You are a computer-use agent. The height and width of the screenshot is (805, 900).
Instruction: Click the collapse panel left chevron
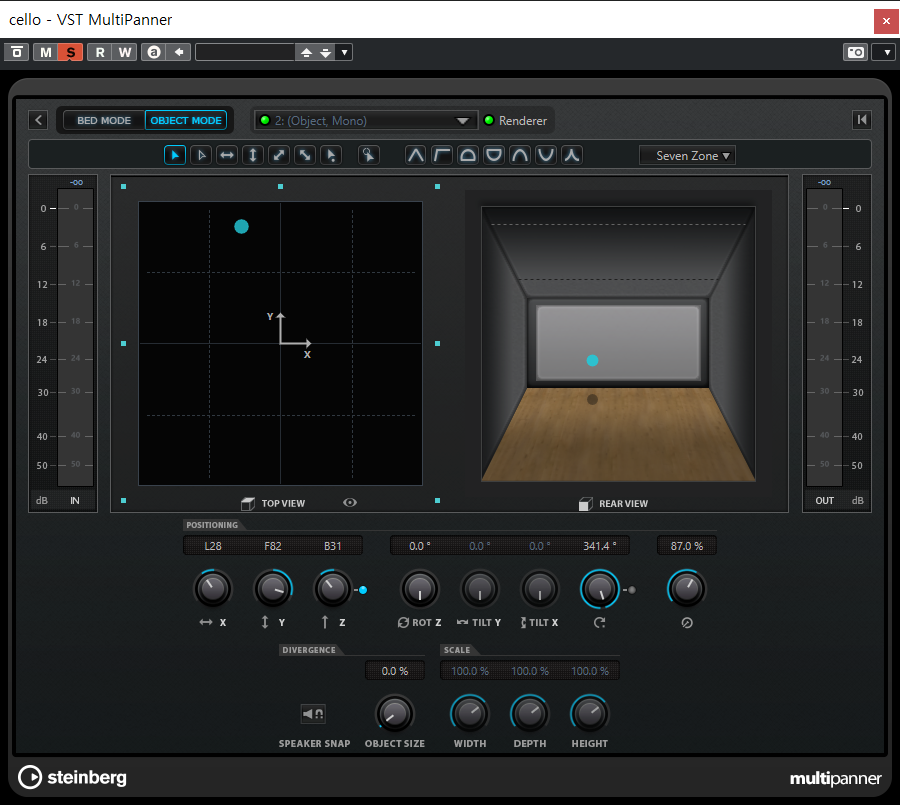pyautogui.click(x=38, y=120)
